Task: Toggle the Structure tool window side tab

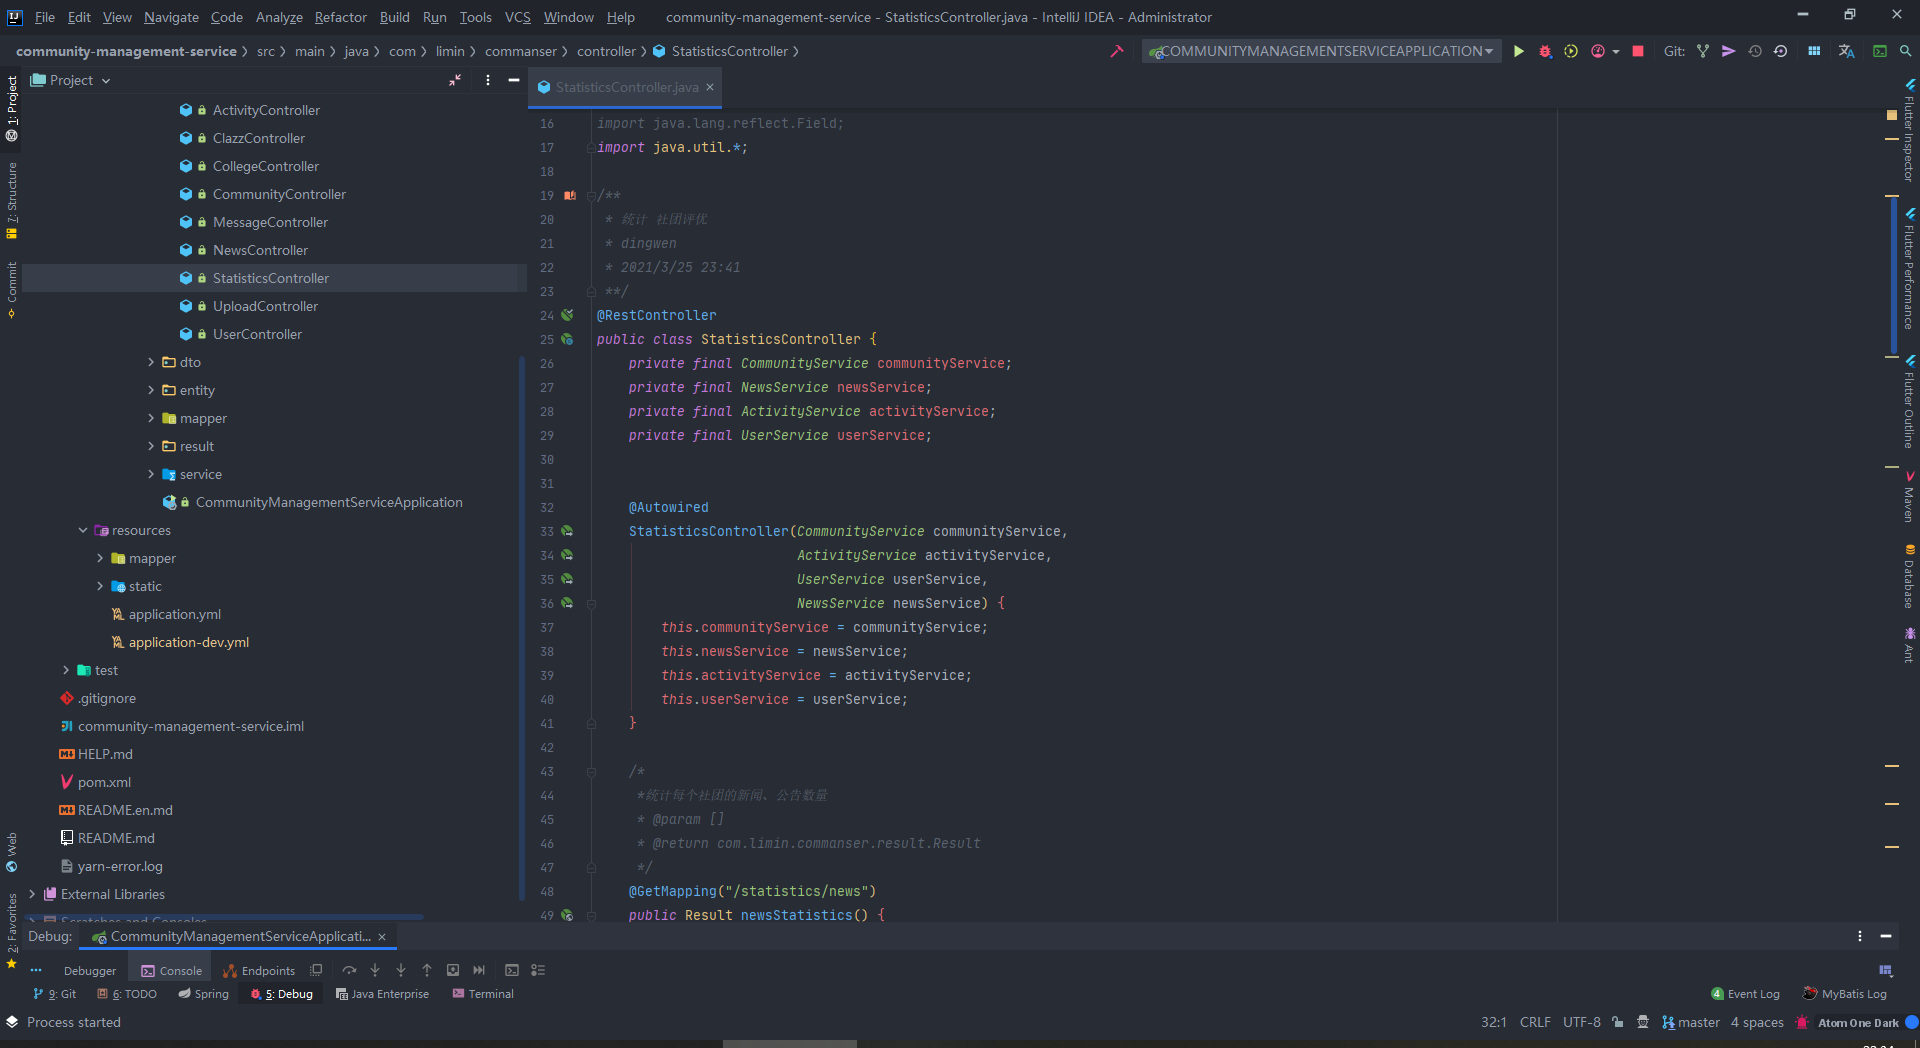Action: coord(12,200)
